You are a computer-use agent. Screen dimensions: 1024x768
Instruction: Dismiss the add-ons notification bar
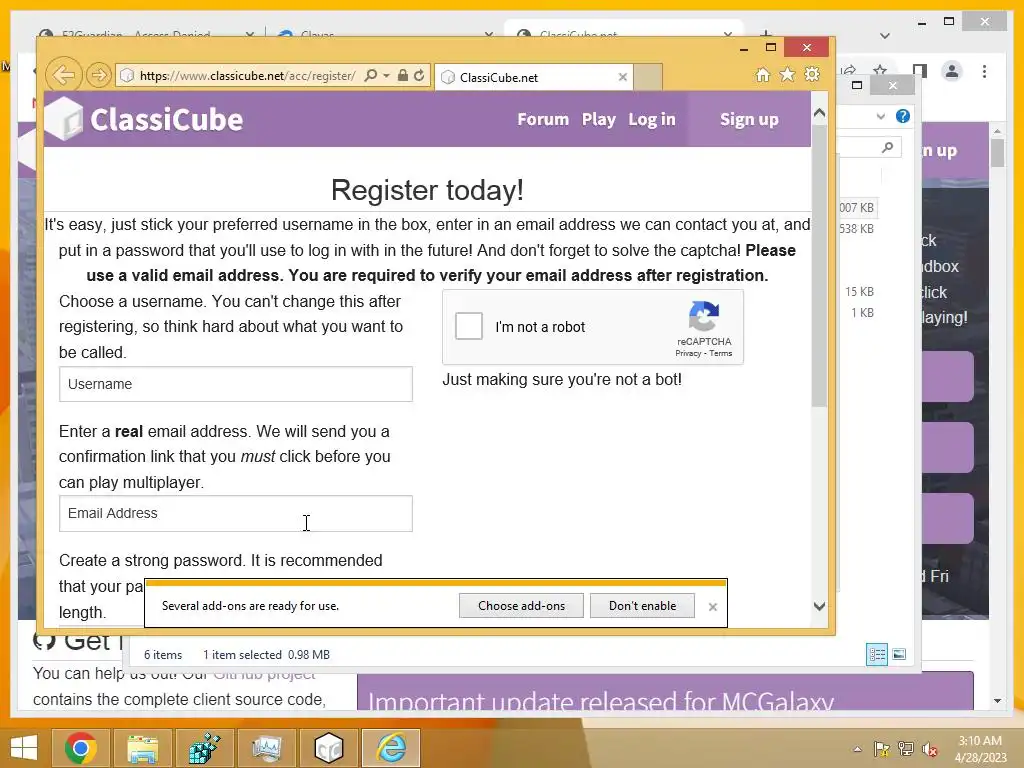click(x=712, y=607)
